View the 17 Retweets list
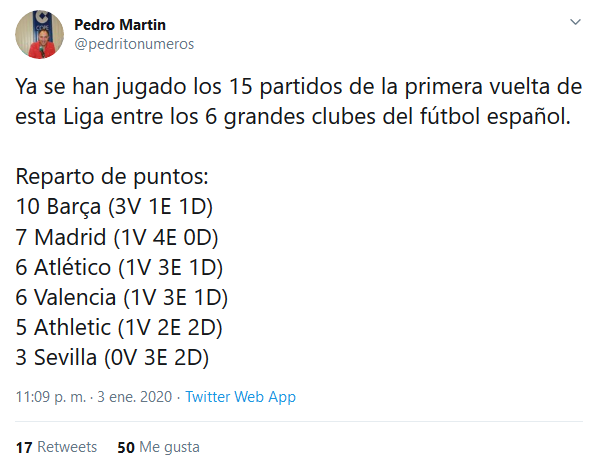598x471 pixels. tap(56, 447)
